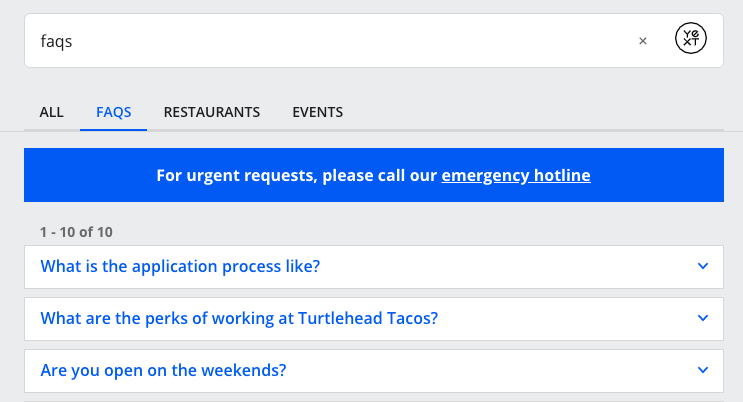This screenshot has height=402, width=743.
Task: Expand the Turtlehead Tacos perks chevron
Action: 703,318
